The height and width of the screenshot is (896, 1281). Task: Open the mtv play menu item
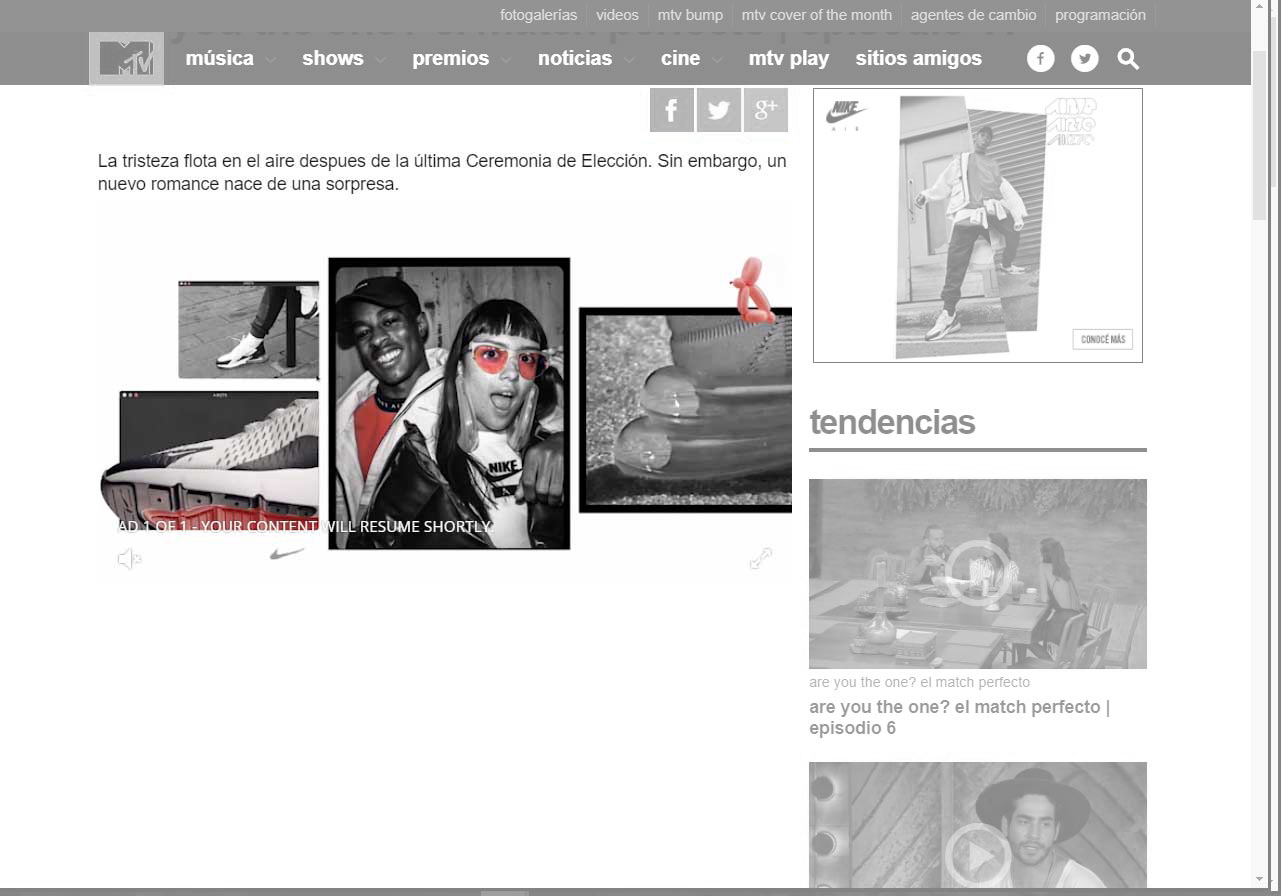[x=788, y=59]
